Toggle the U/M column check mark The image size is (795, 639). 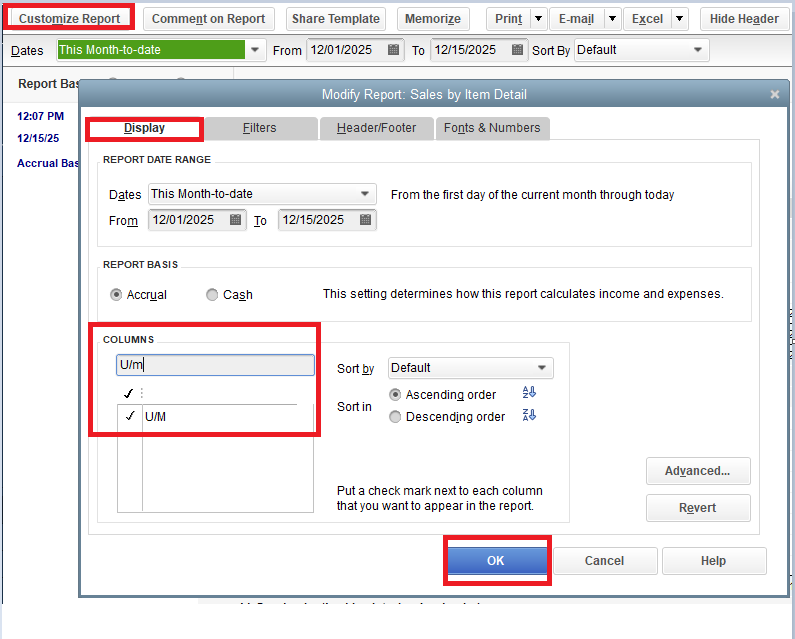pyautogui.click(x=130, y=417)
